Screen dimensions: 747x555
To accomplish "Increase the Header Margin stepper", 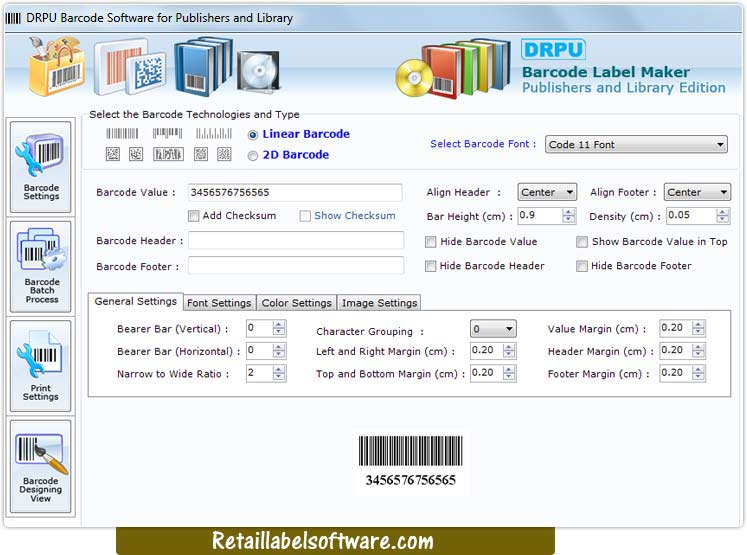I will point(698,347).
